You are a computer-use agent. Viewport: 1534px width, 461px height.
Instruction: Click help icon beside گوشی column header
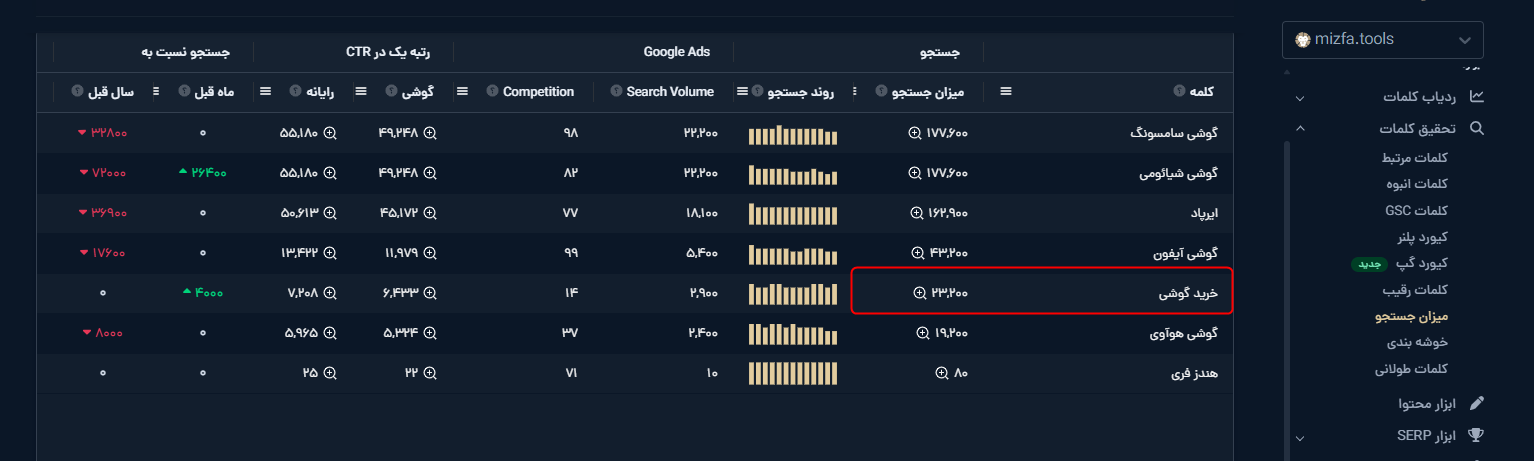pyautogui.click(x=389, y=91)
